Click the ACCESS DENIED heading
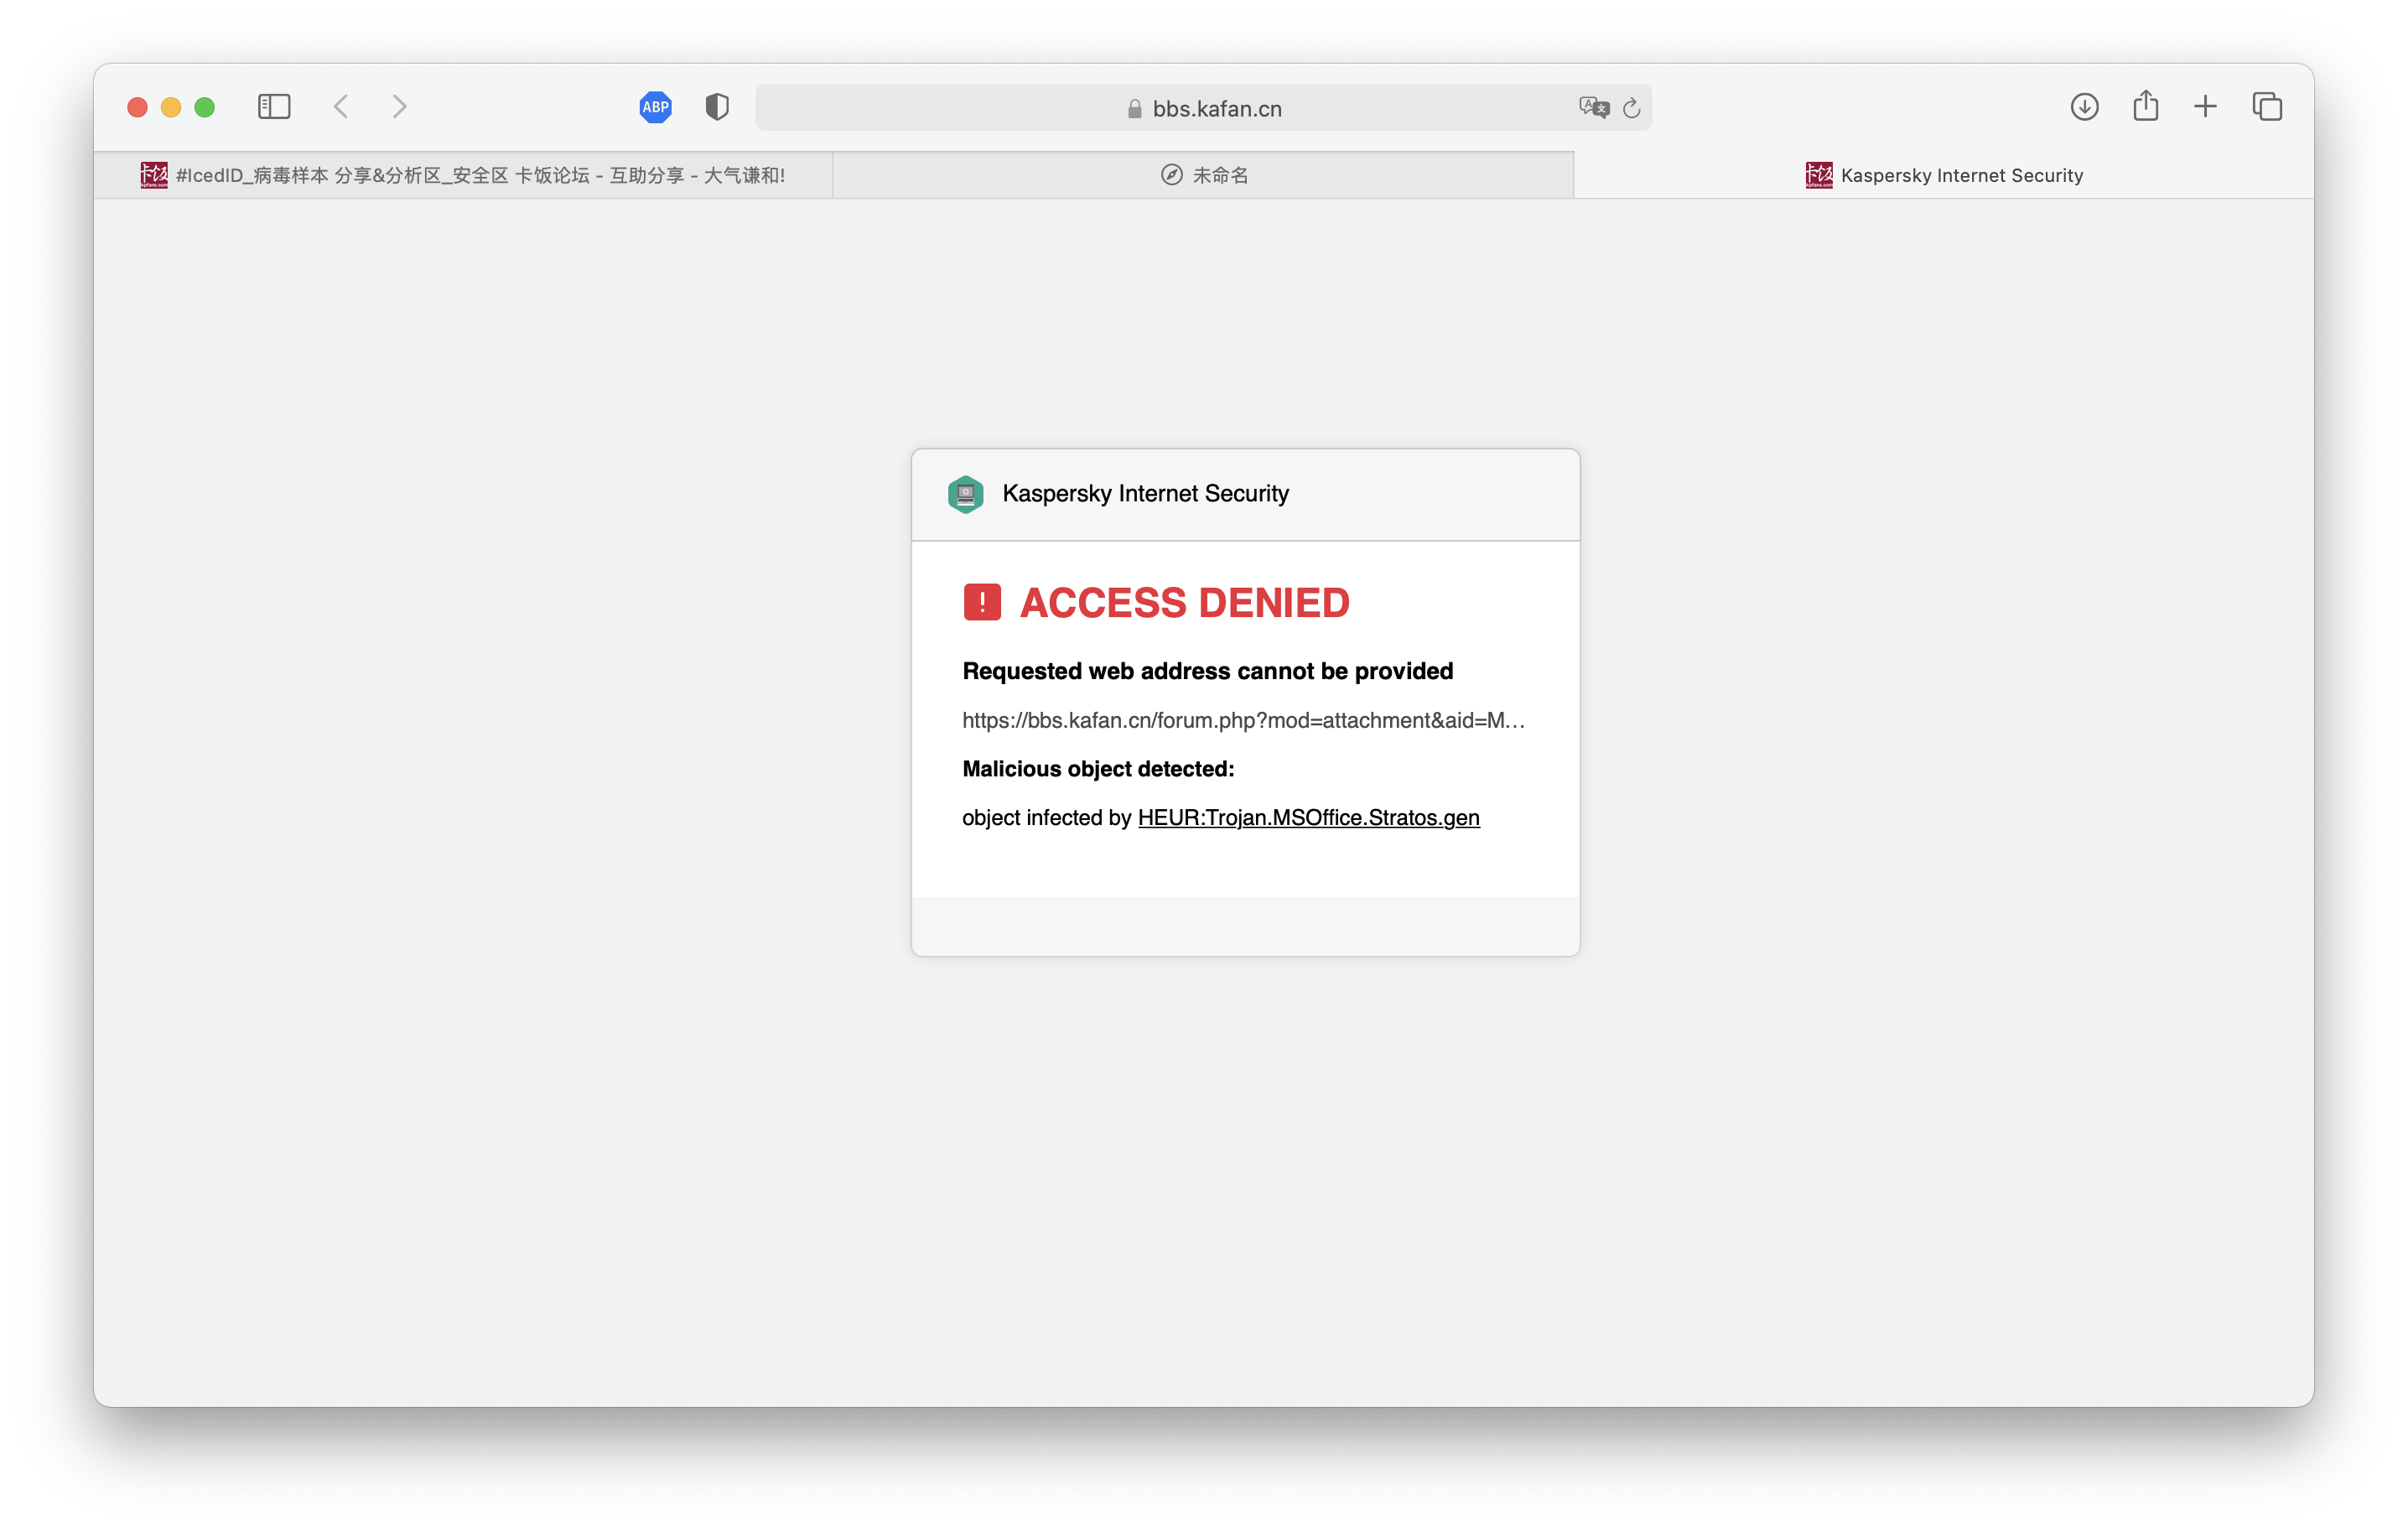The width and height of the screenshot is (2408, 1531). point(1184,603)
